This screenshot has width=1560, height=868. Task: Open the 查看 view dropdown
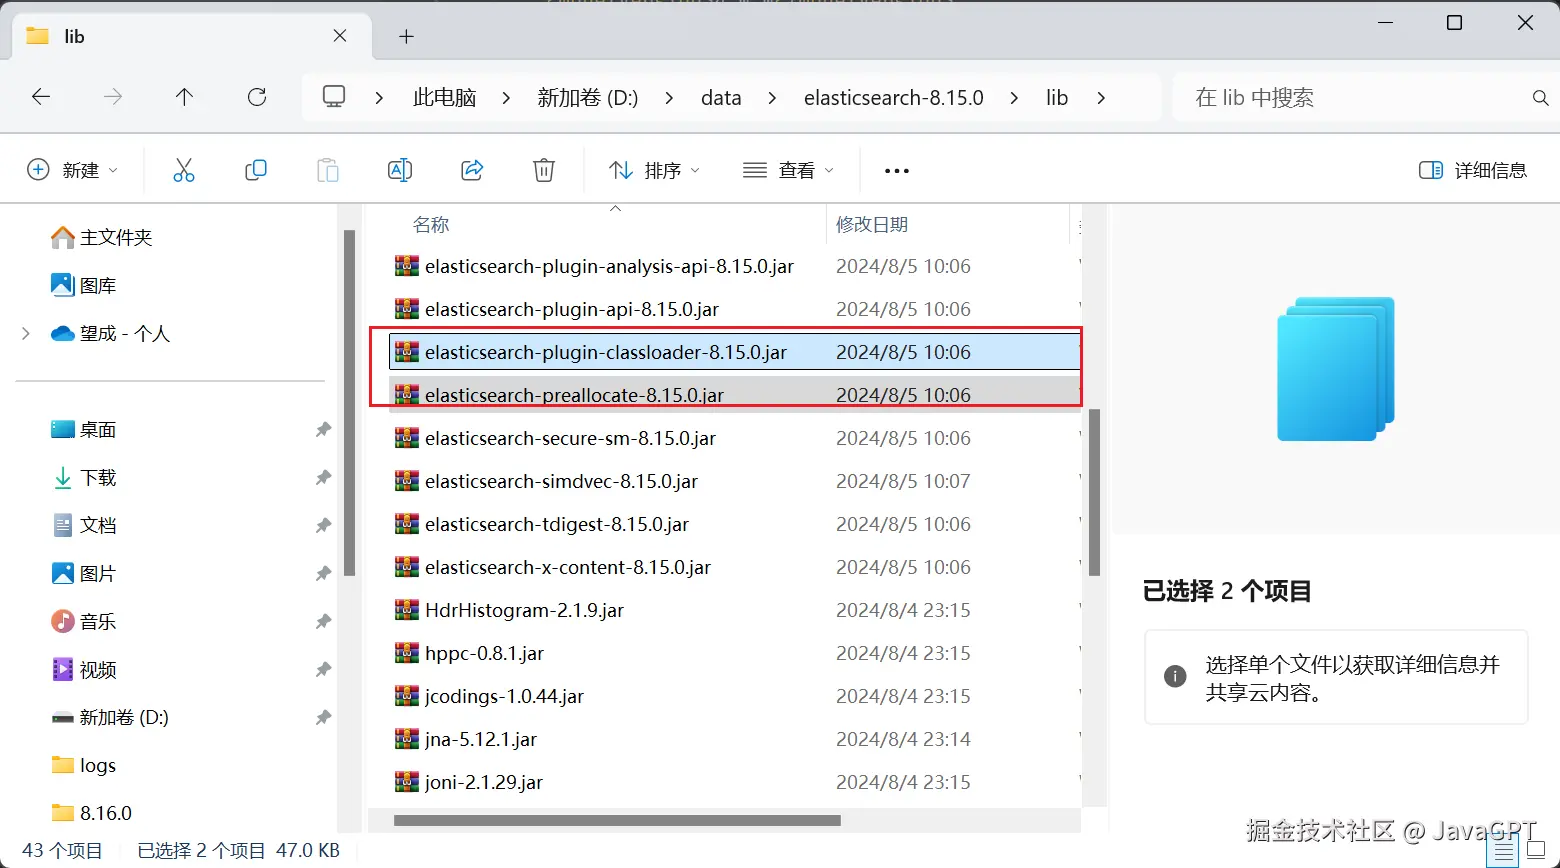click(788, 170)
